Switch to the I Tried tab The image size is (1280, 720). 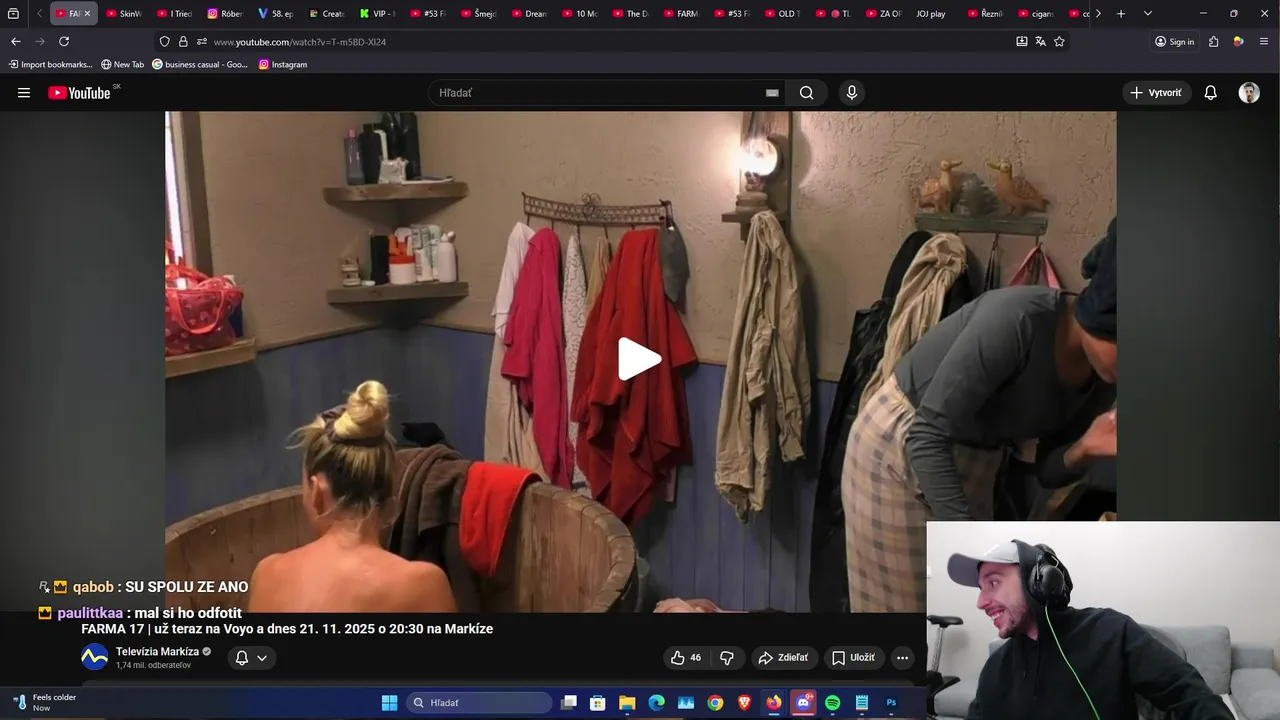pyautogui.click(x=175, y=14)
